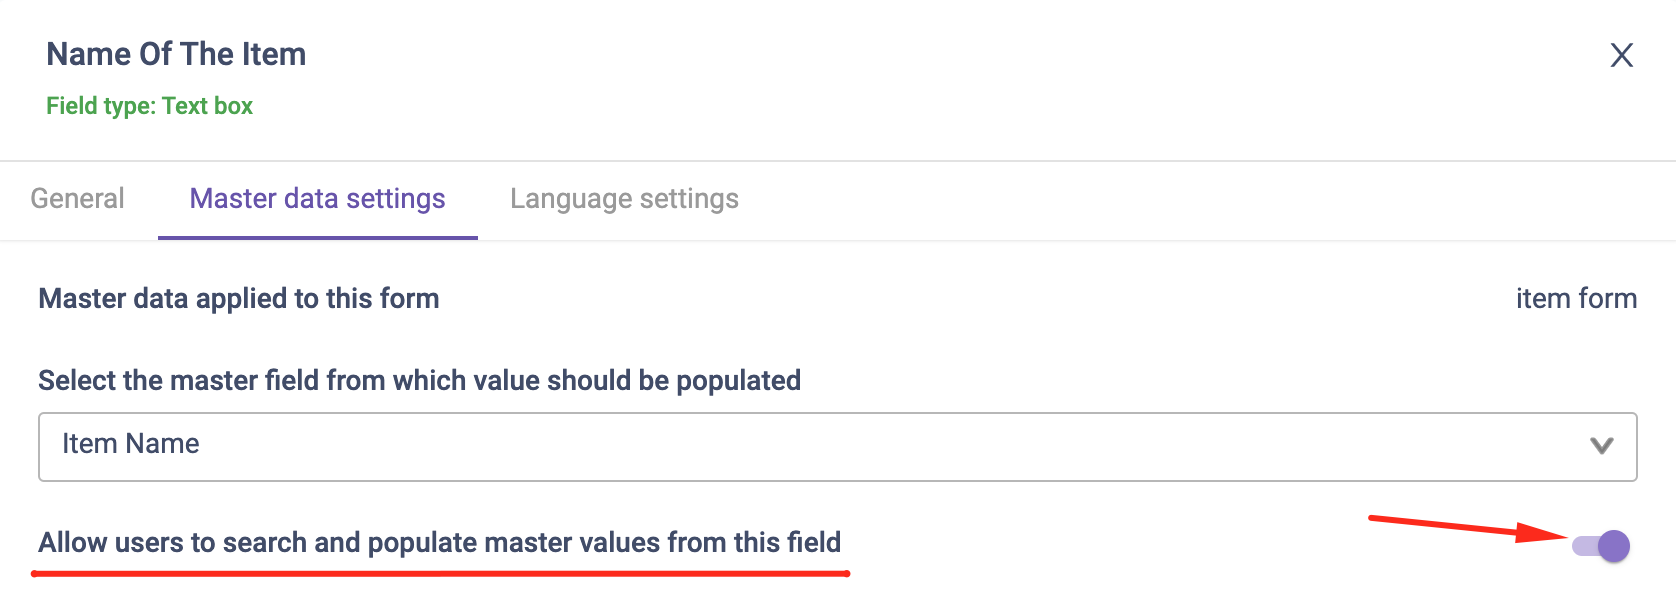Click the 'Name Of The Item' heading
Viewport: 1676px width, 610px height.
coord(176,54)
